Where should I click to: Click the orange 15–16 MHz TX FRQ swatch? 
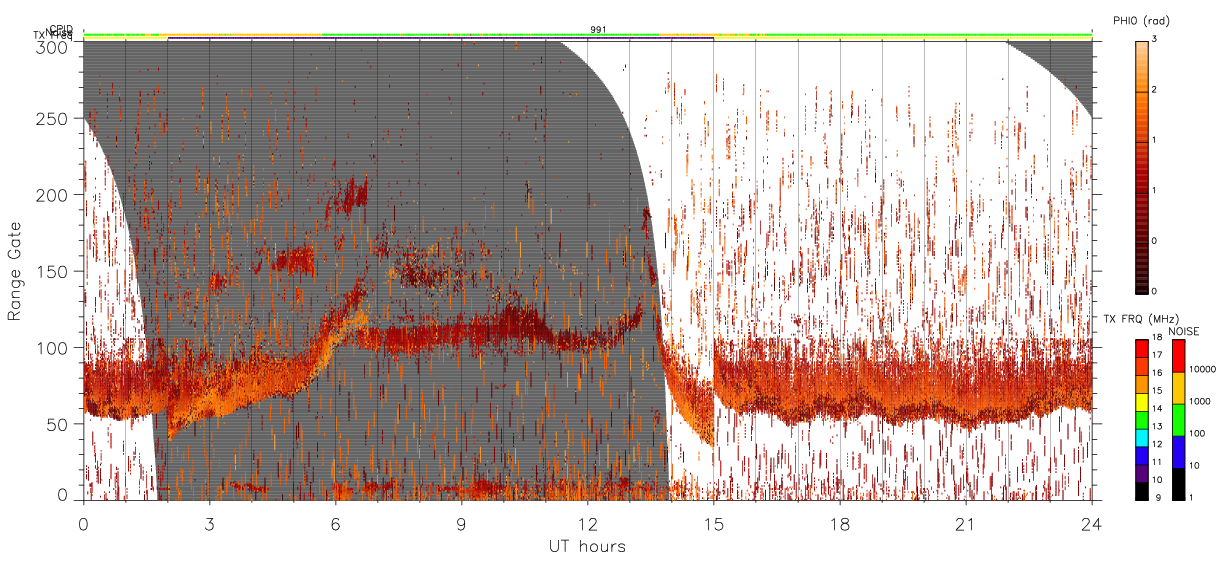pos(1143,385)
